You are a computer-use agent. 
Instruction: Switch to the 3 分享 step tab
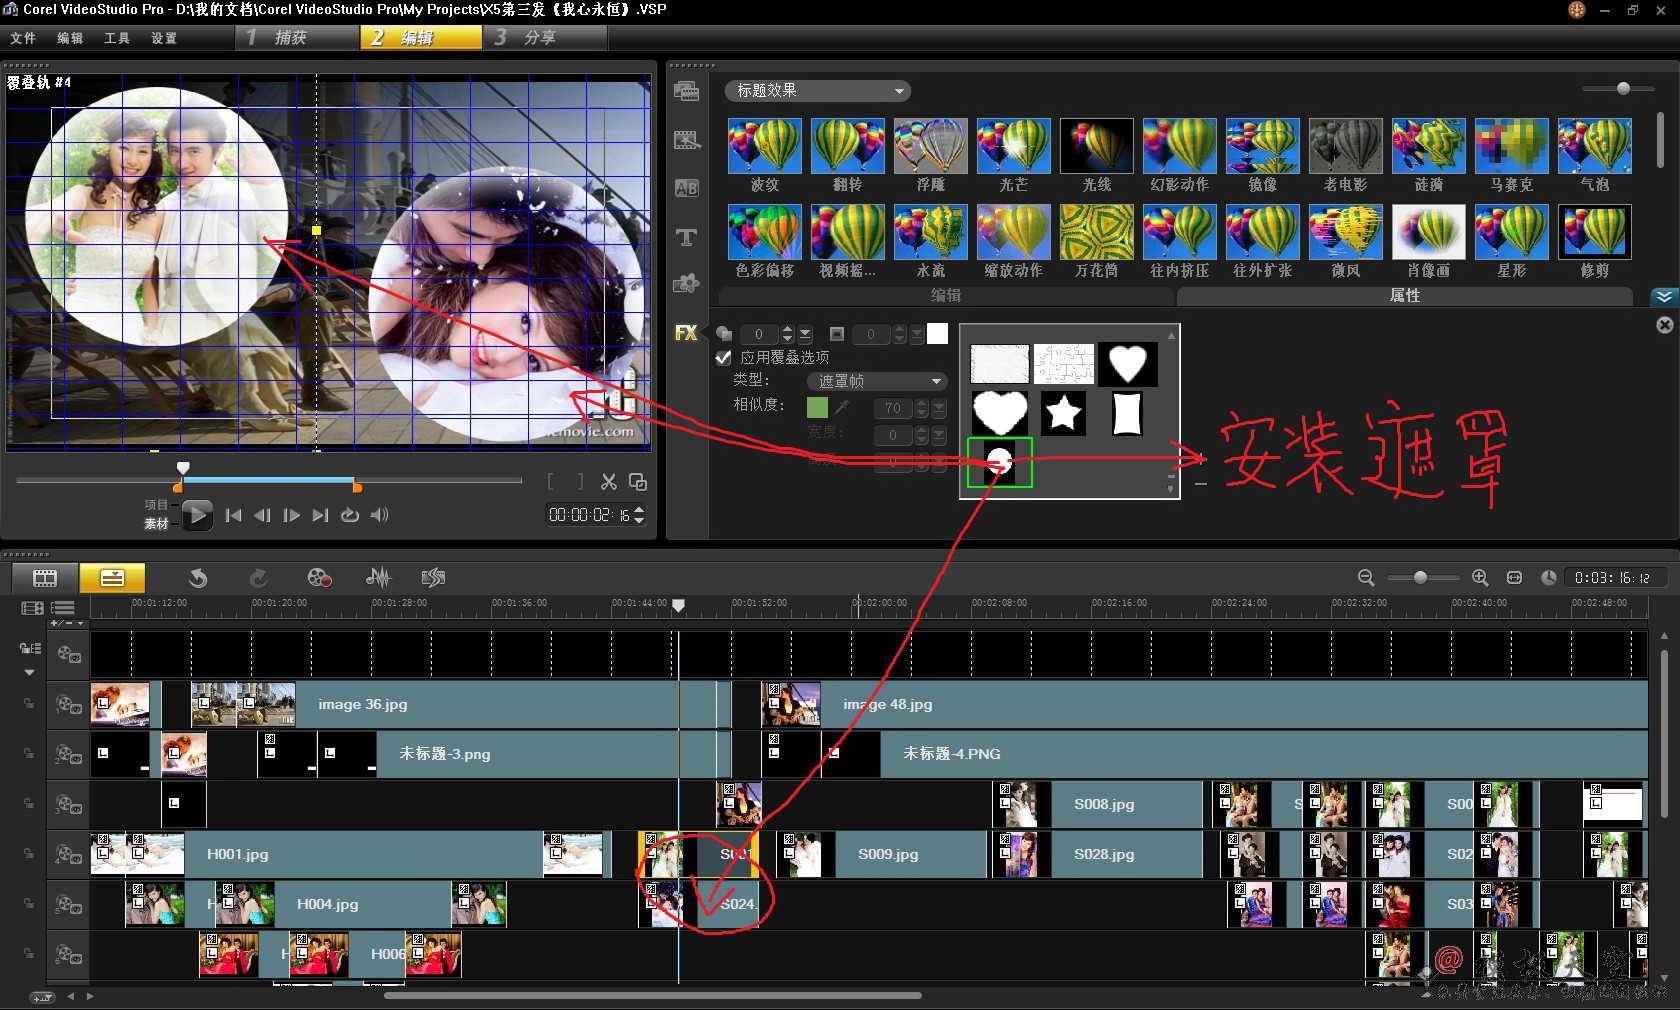[546, 37]
